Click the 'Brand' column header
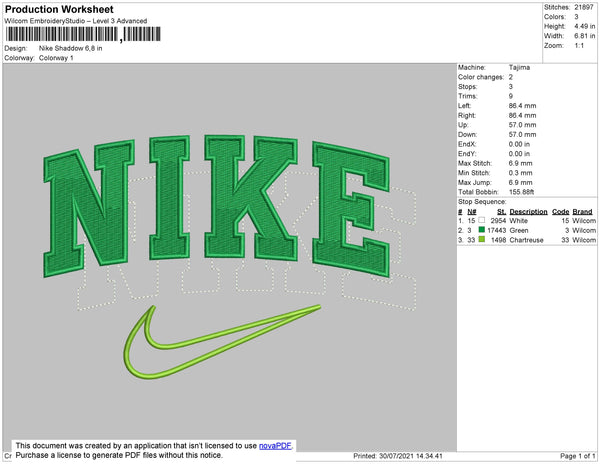 pos(582,212)
